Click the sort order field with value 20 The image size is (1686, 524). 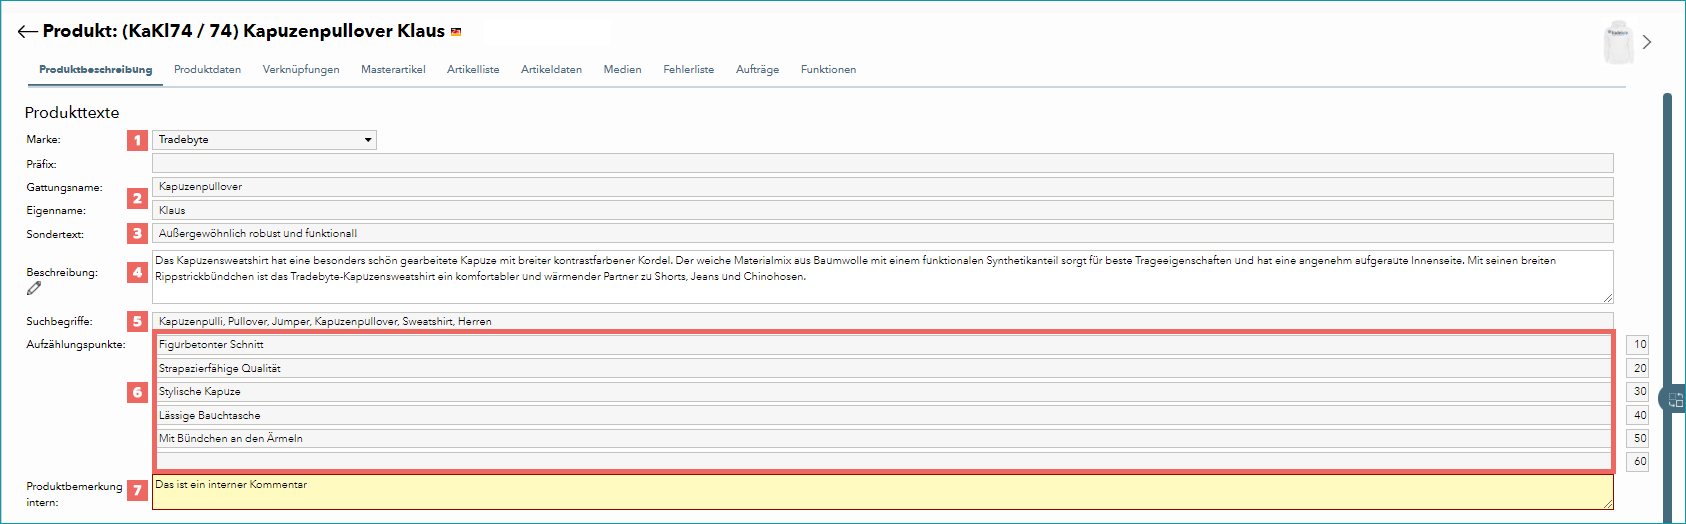1638,368
